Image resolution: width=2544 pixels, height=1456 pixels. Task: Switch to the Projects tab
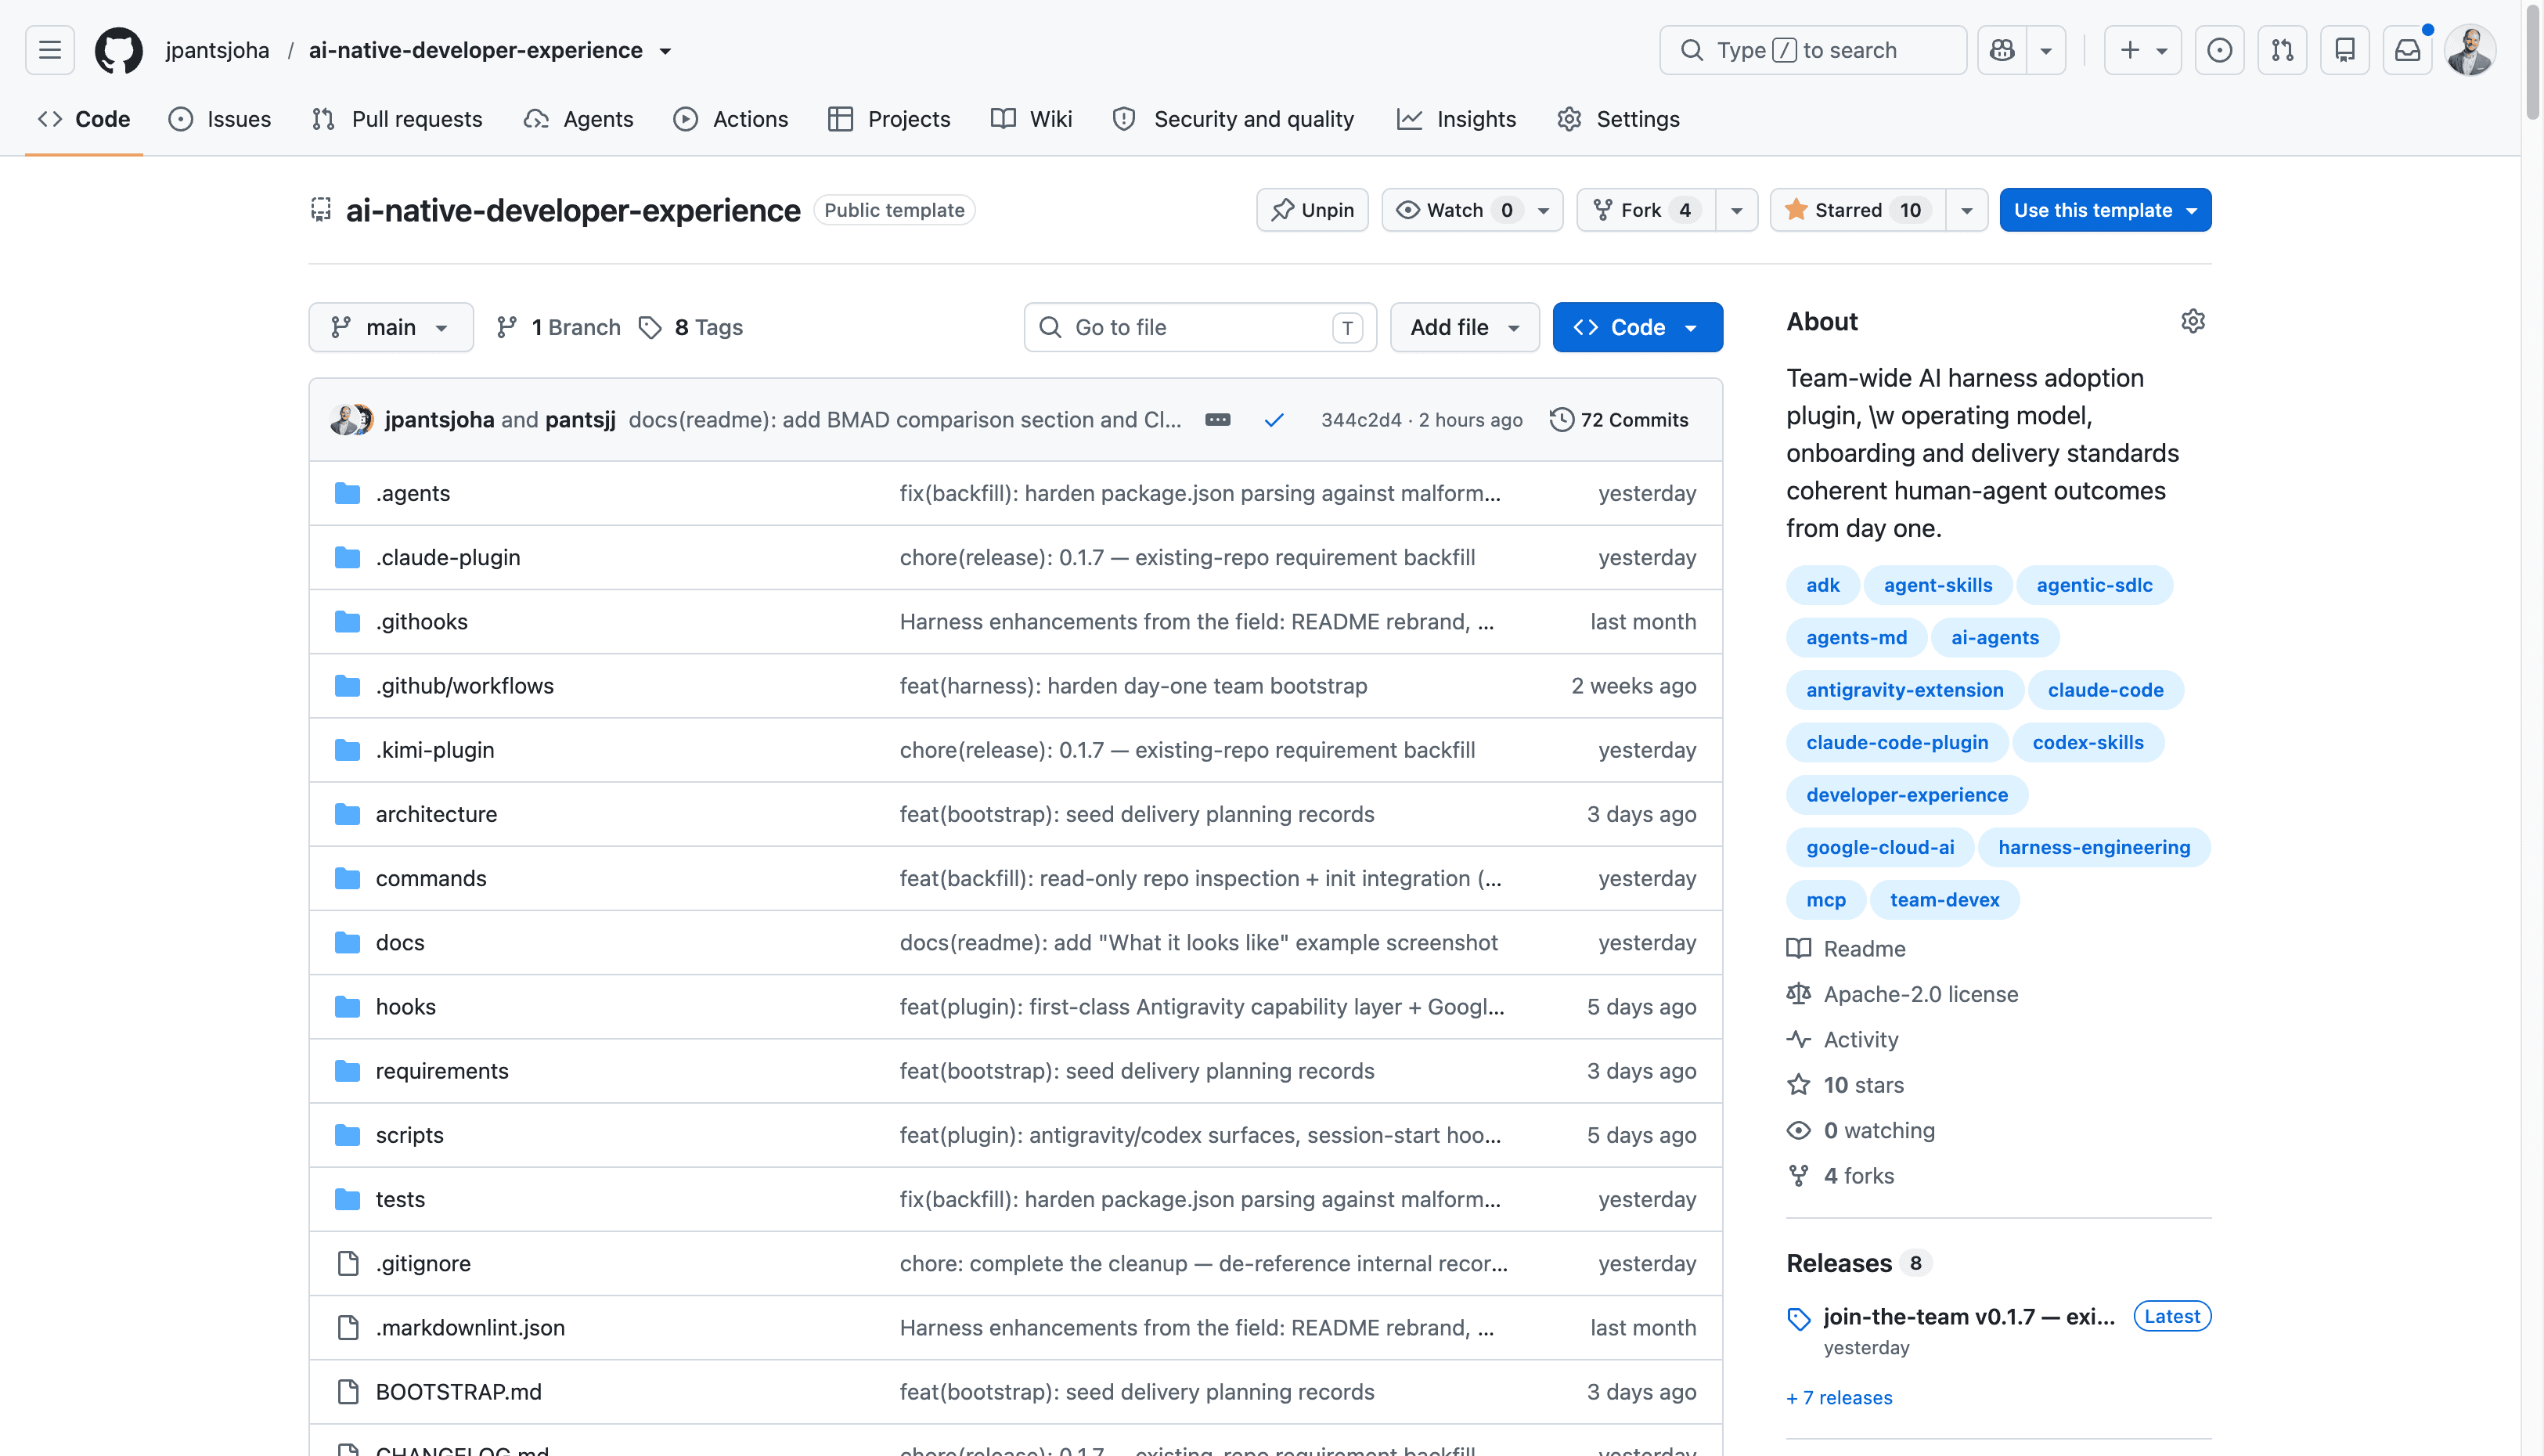[889, 119]
